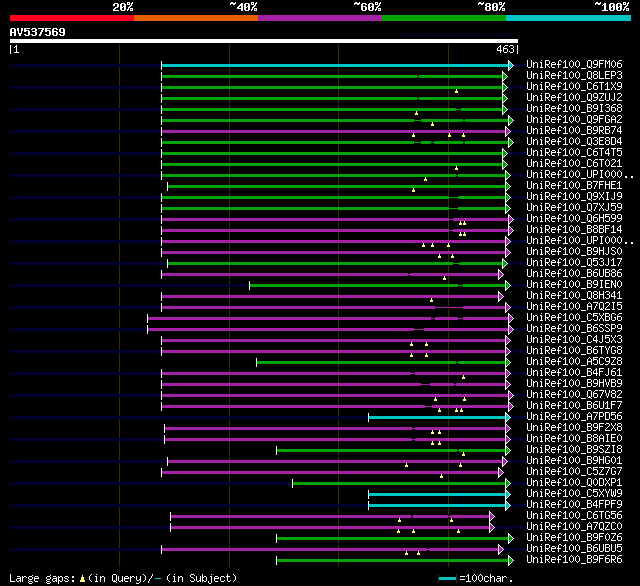Select the UniRef100_Q67V82 label
The width and height of the screenshot is (640, 586).
[x=574, y=395]
